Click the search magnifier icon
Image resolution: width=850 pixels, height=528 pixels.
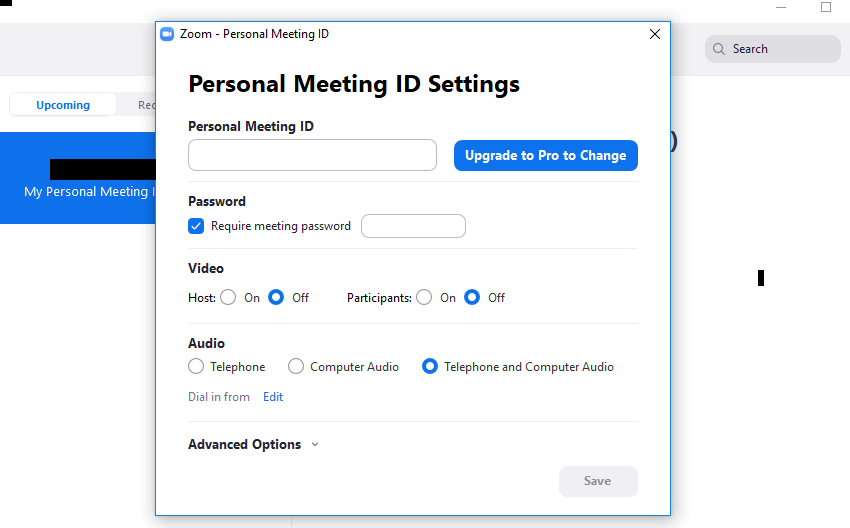tap(718, 49)
